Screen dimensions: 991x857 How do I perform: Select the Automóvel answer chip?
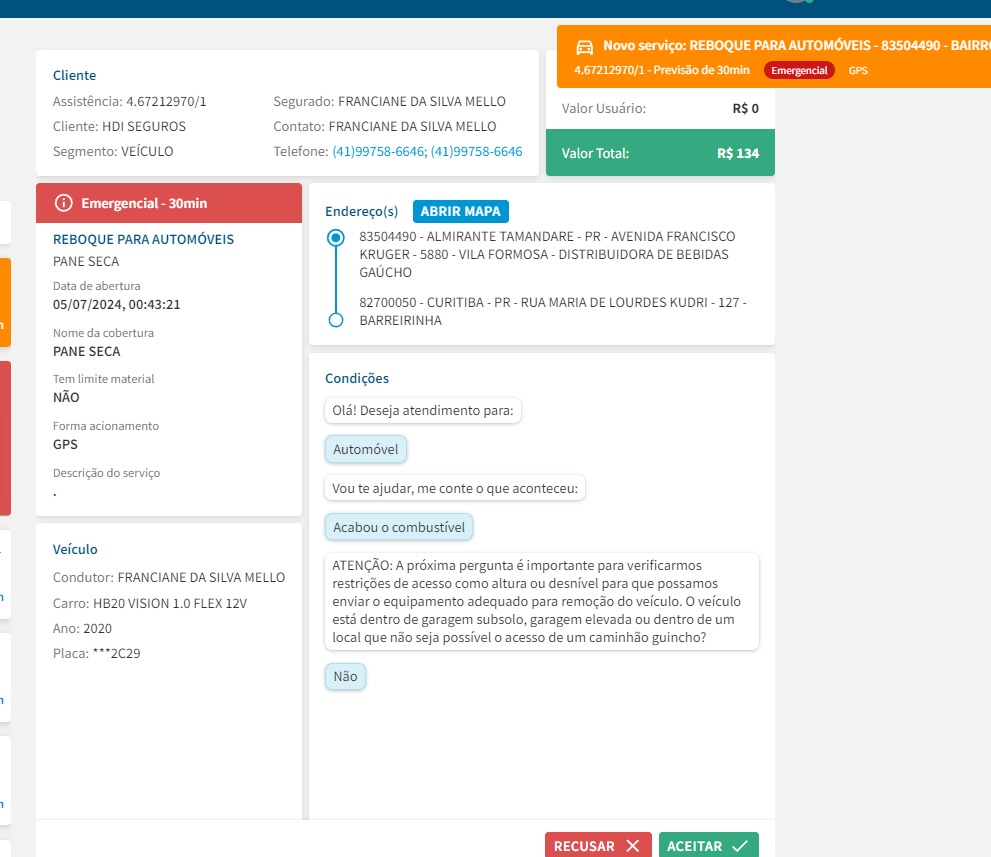point(366,449)
